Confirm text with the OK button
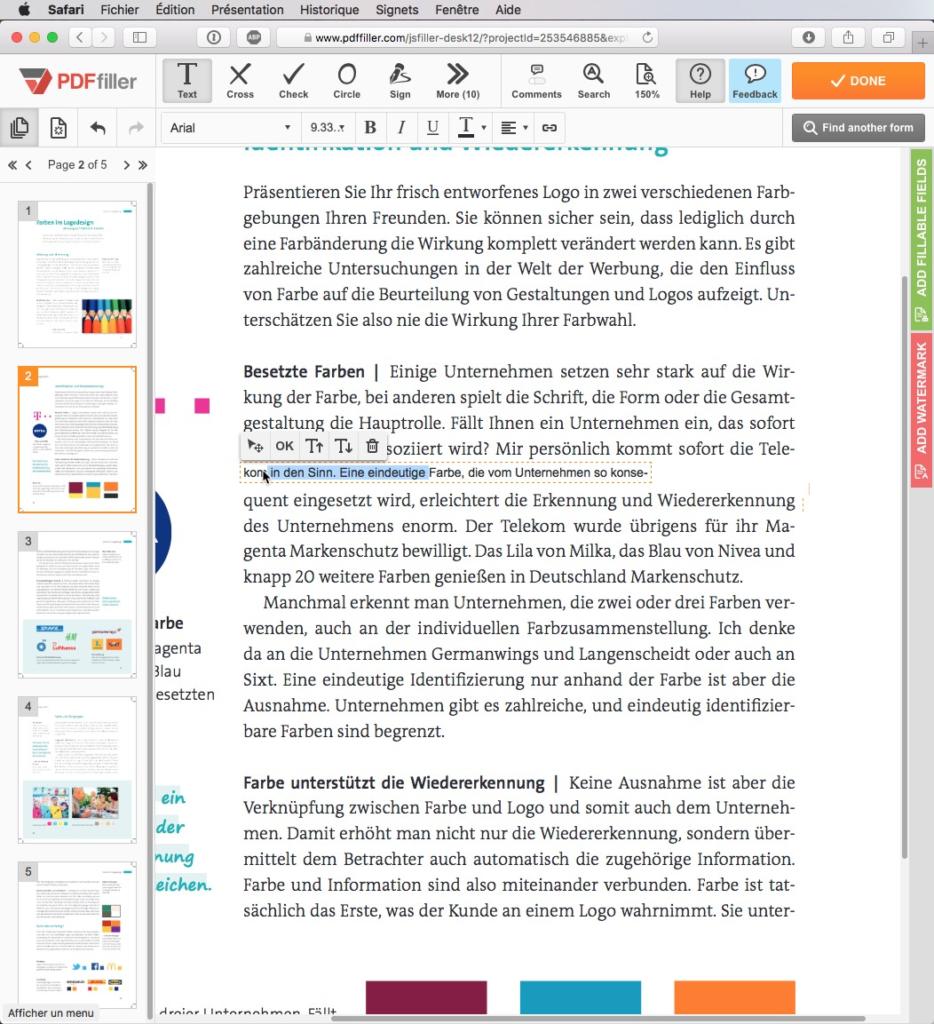934x1024 pixels. [284, 447]
